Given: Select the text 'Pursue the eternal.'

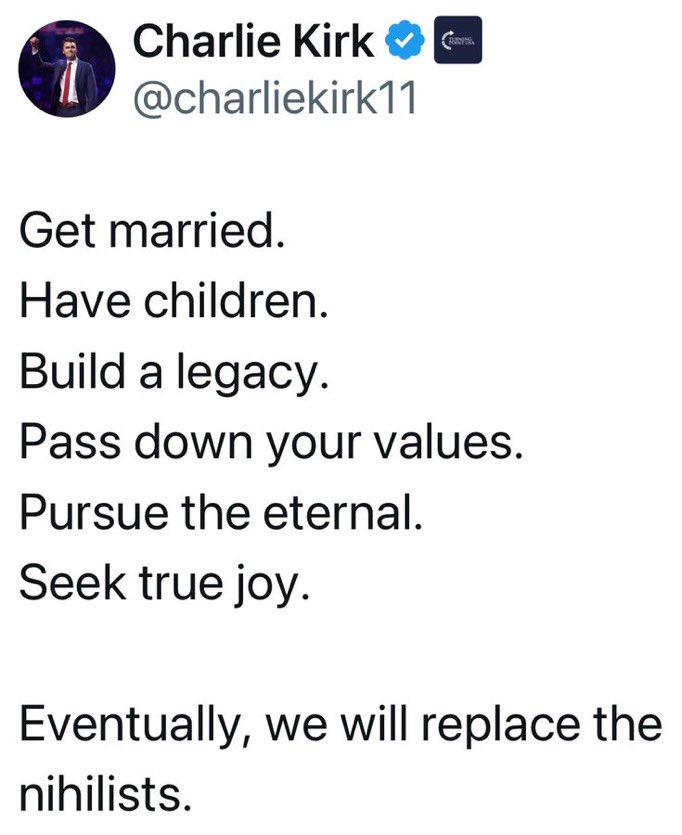Looking at the screenshot, I should [221, 513].
